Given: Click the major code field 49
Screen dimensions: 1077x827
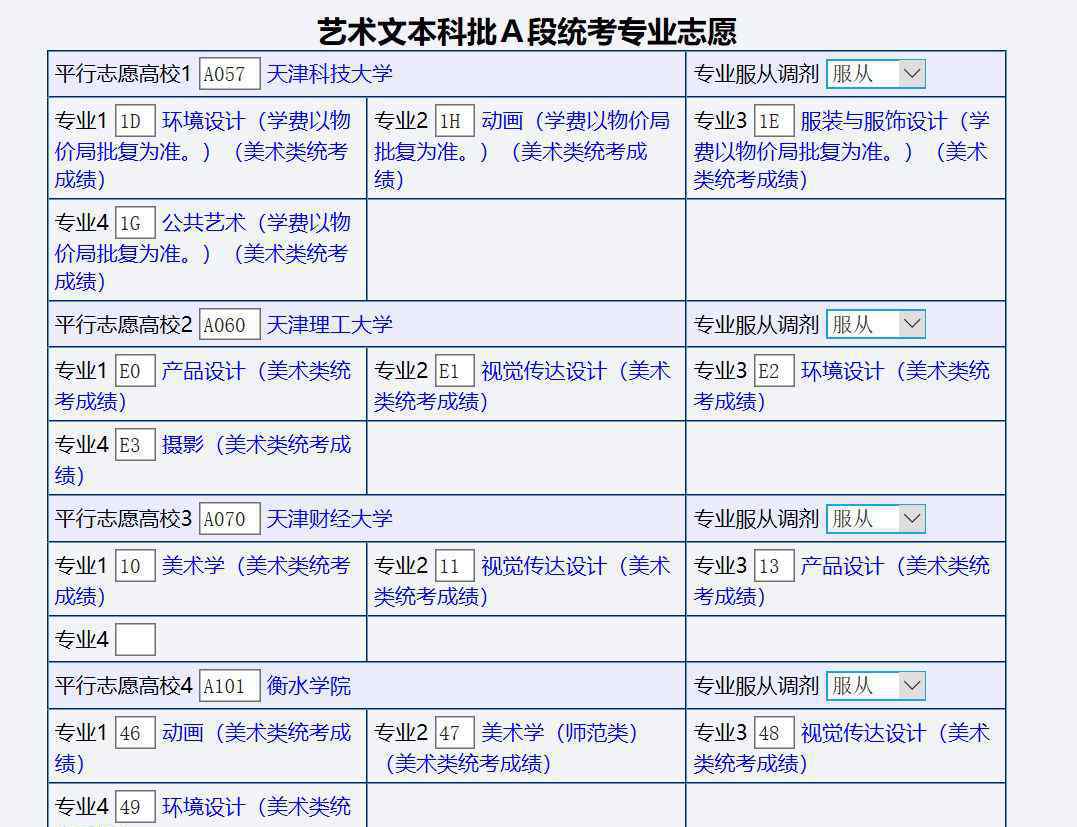Looking at the screenshot, I should 135,807.
